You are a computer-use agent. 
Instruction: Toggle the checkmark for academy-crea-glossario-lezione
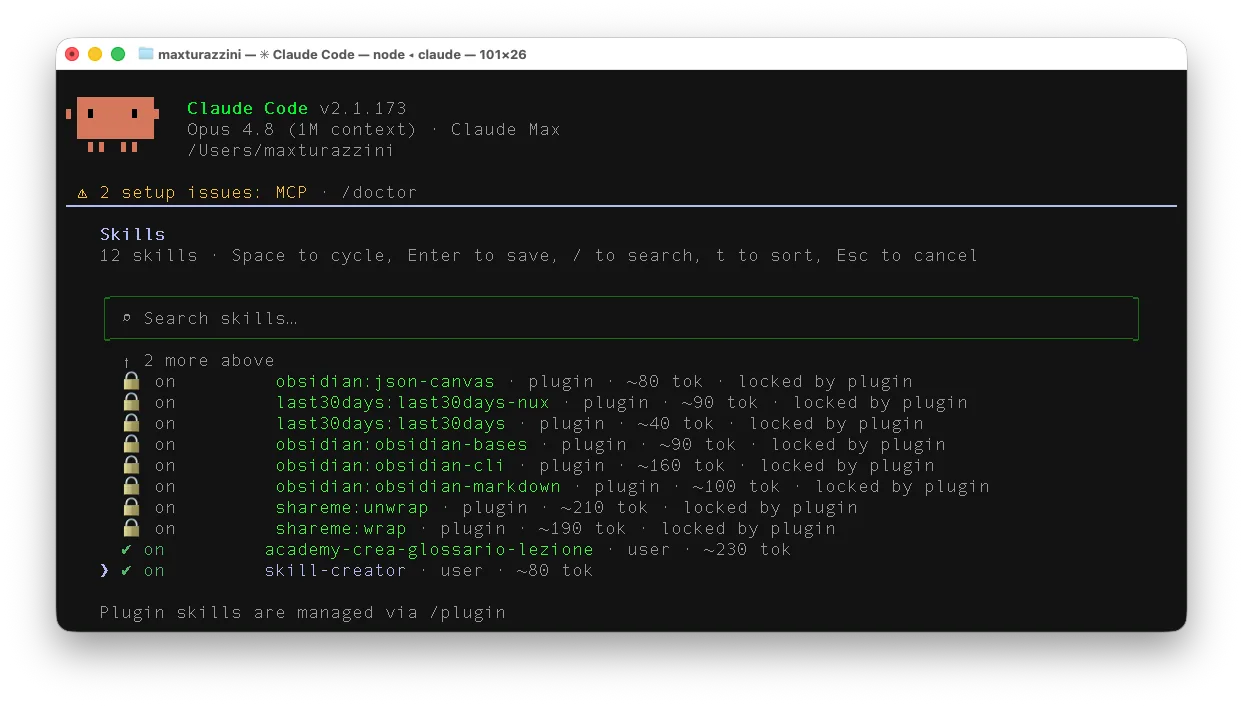coord(126,549)
